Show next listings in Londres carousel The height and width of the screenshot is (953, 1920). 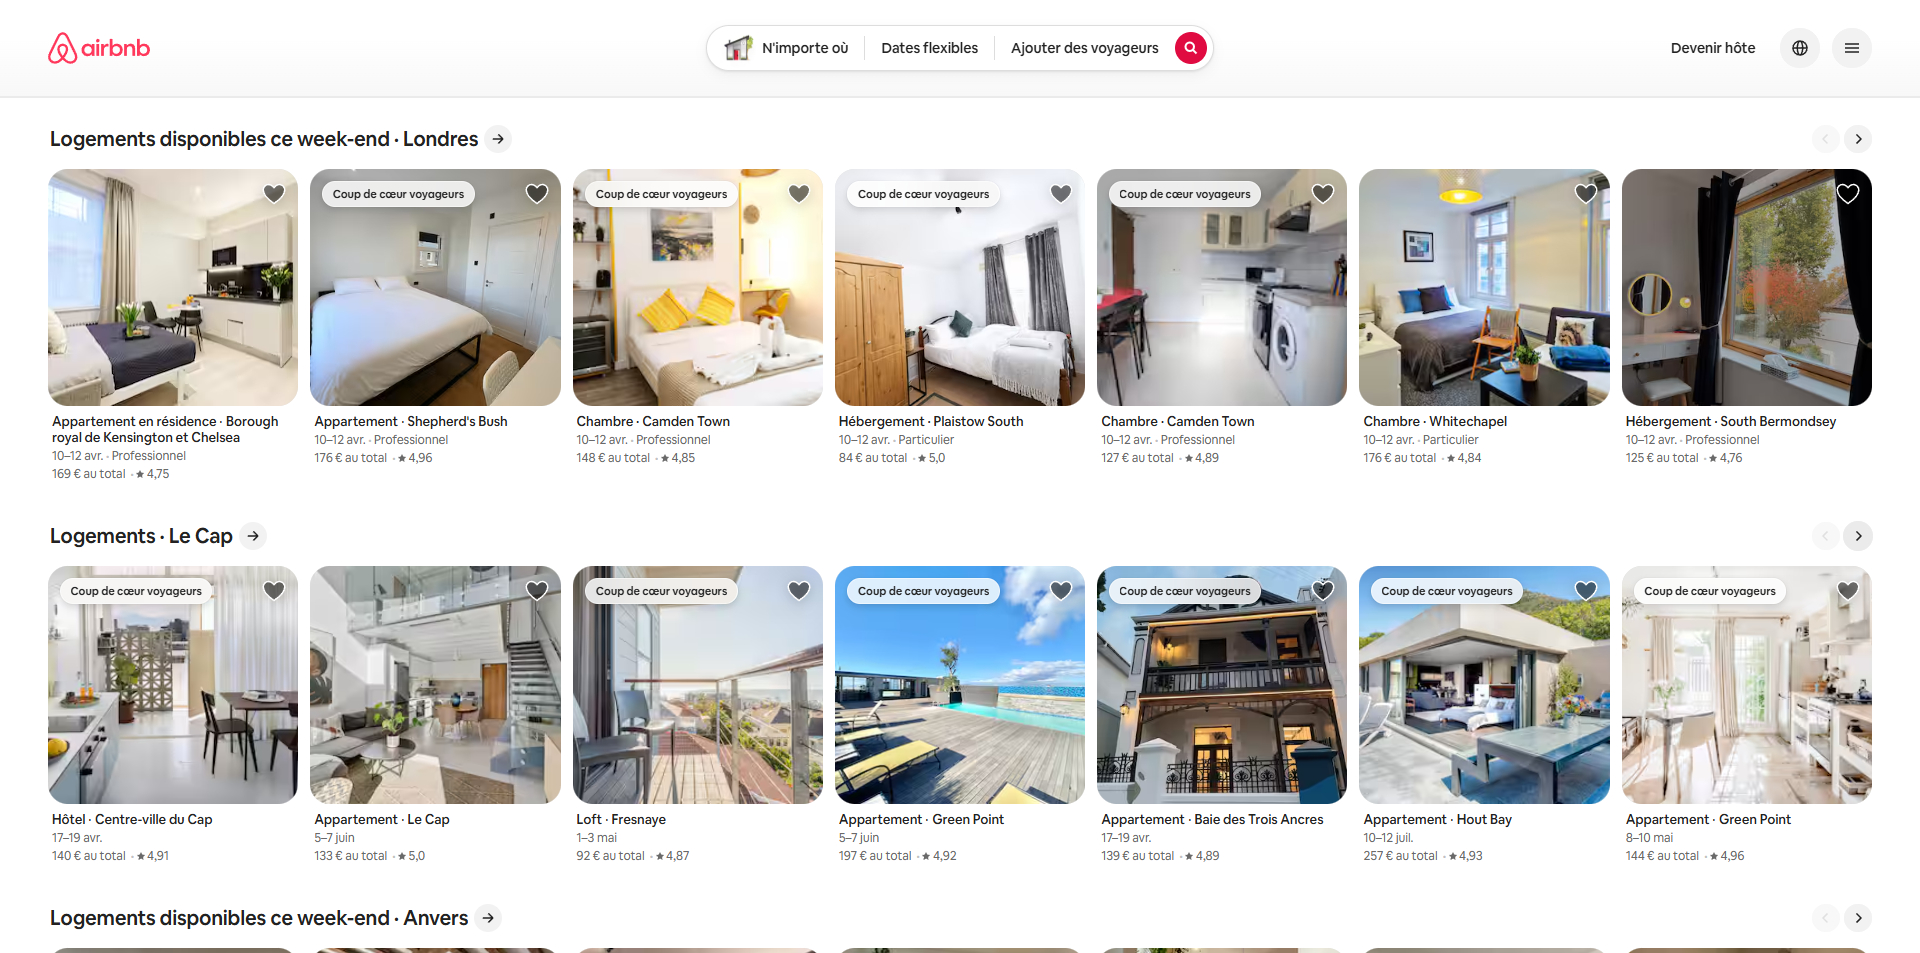point(1858,139)
